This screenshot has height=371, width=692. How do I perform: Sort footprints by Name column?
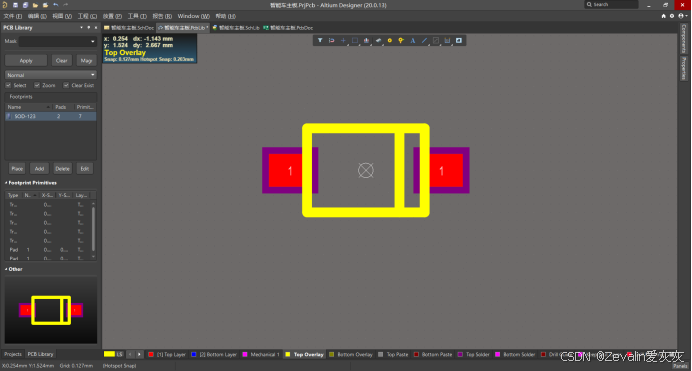[x=28, y=107]
